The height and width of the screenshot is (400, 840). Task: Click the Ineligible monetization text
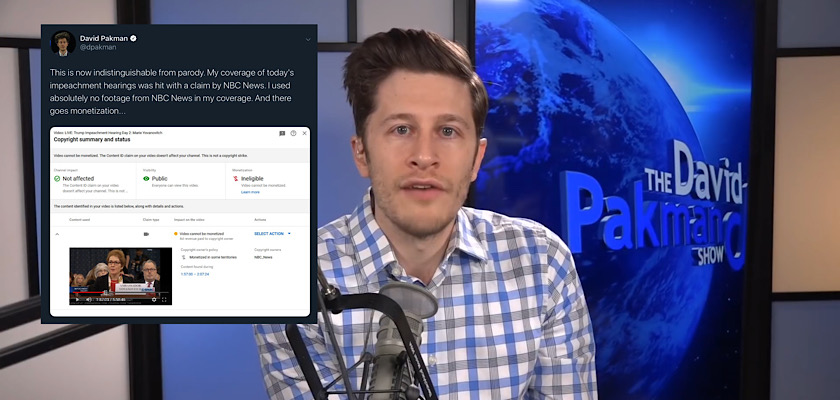(252, 178)
